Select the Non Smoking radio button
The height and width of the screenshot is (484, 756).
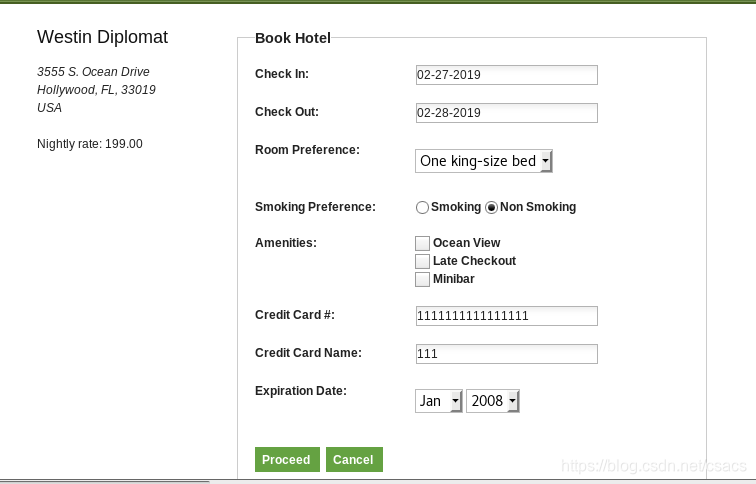point(491,207)
